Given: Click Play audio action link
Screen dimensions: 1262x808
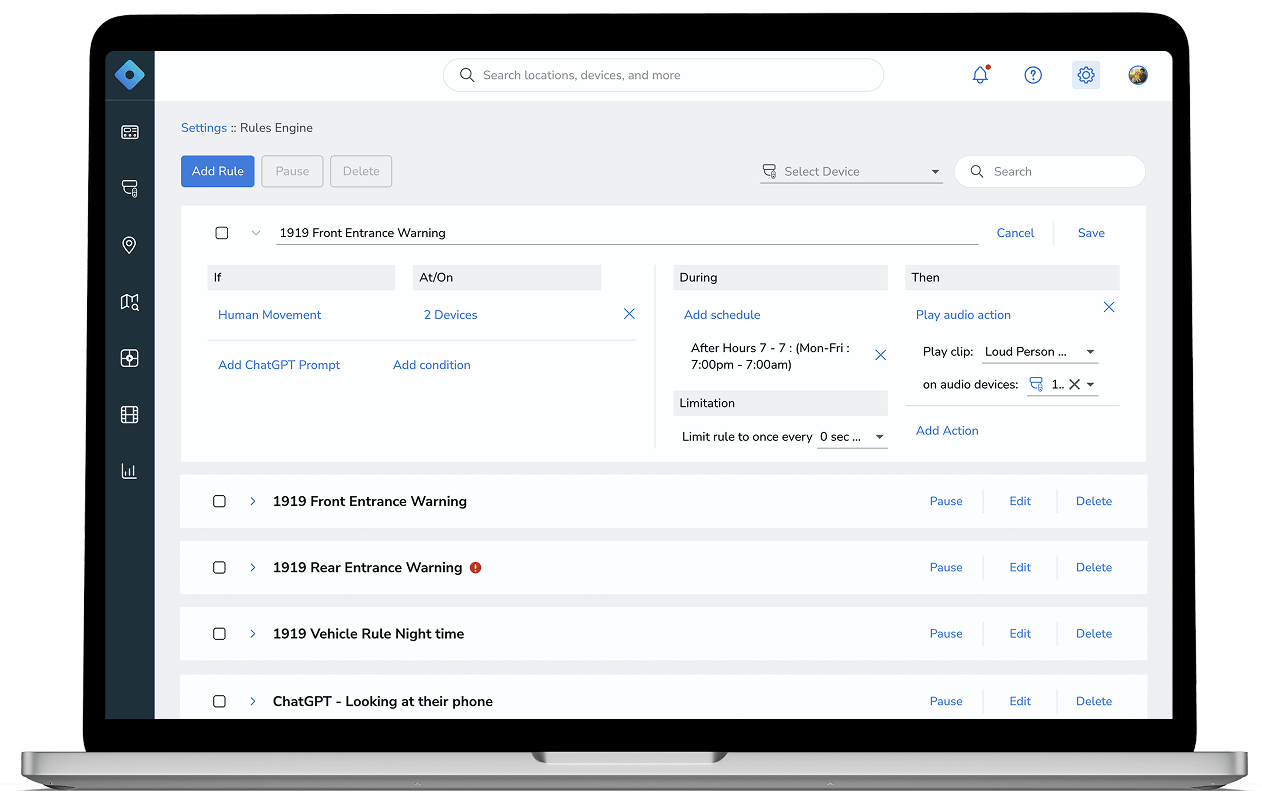Looking at the screenshot, I should 963,315.
